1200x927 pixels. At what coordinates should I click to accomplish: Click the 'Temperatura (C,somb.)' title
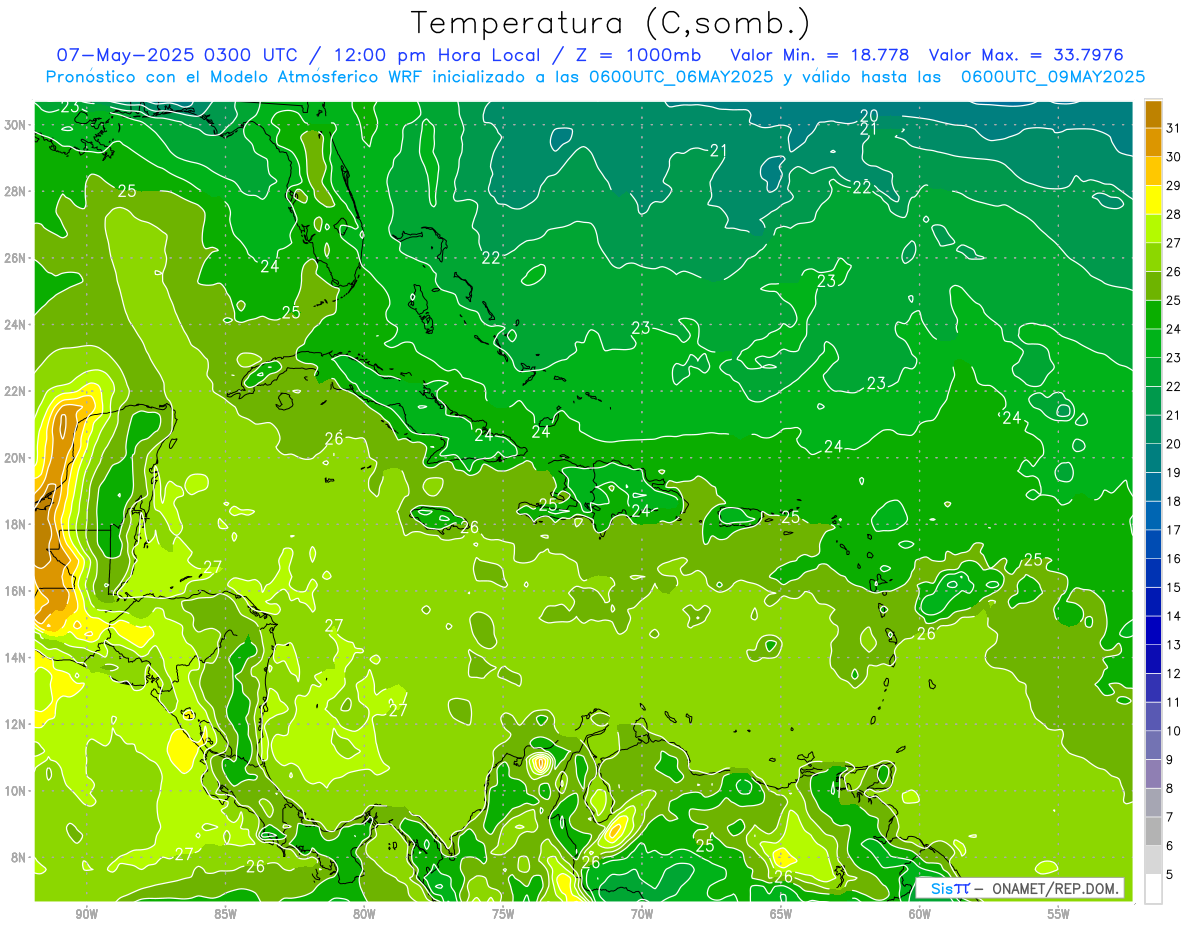(x=611, y=23)
